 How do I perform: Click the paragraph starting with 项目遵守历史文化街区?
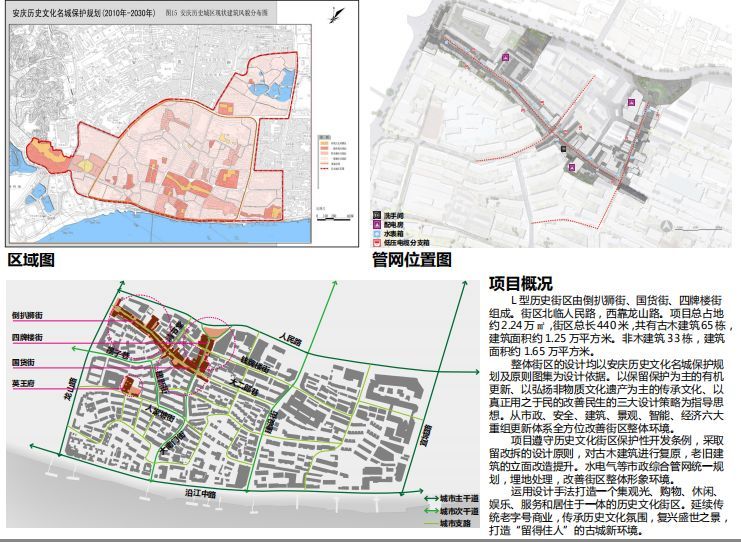tap(606, 460)
